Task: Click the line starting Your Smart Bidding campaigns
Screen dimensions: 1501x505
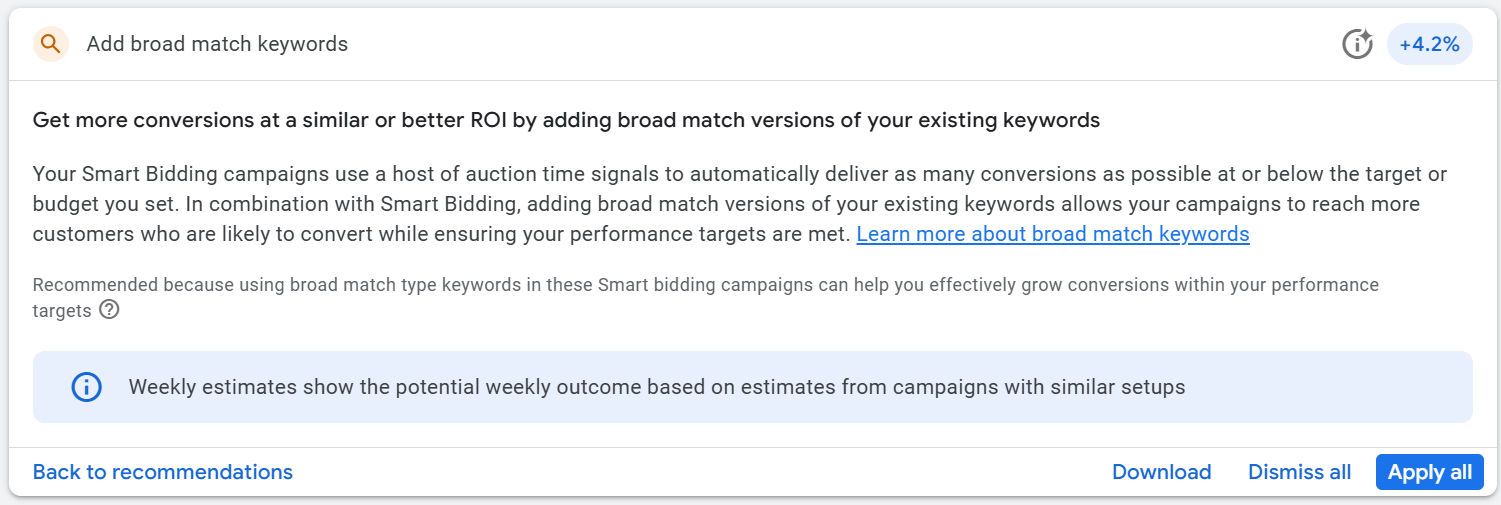Action: coord(739,174)
